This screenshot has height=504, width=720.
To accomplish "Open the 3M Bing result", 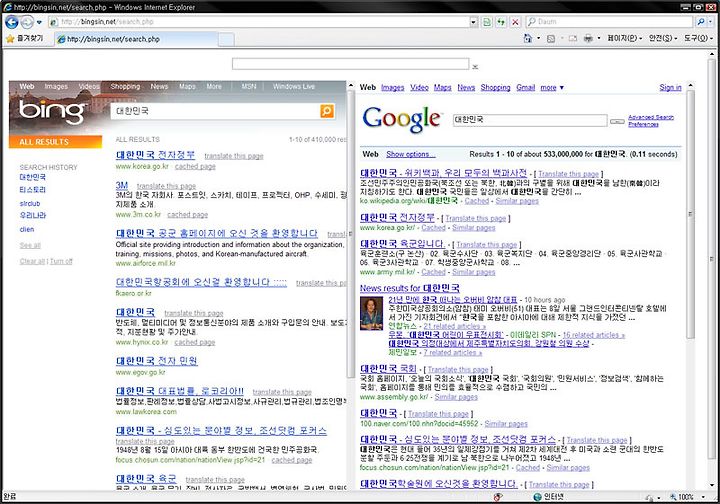I will pos(122,185).
